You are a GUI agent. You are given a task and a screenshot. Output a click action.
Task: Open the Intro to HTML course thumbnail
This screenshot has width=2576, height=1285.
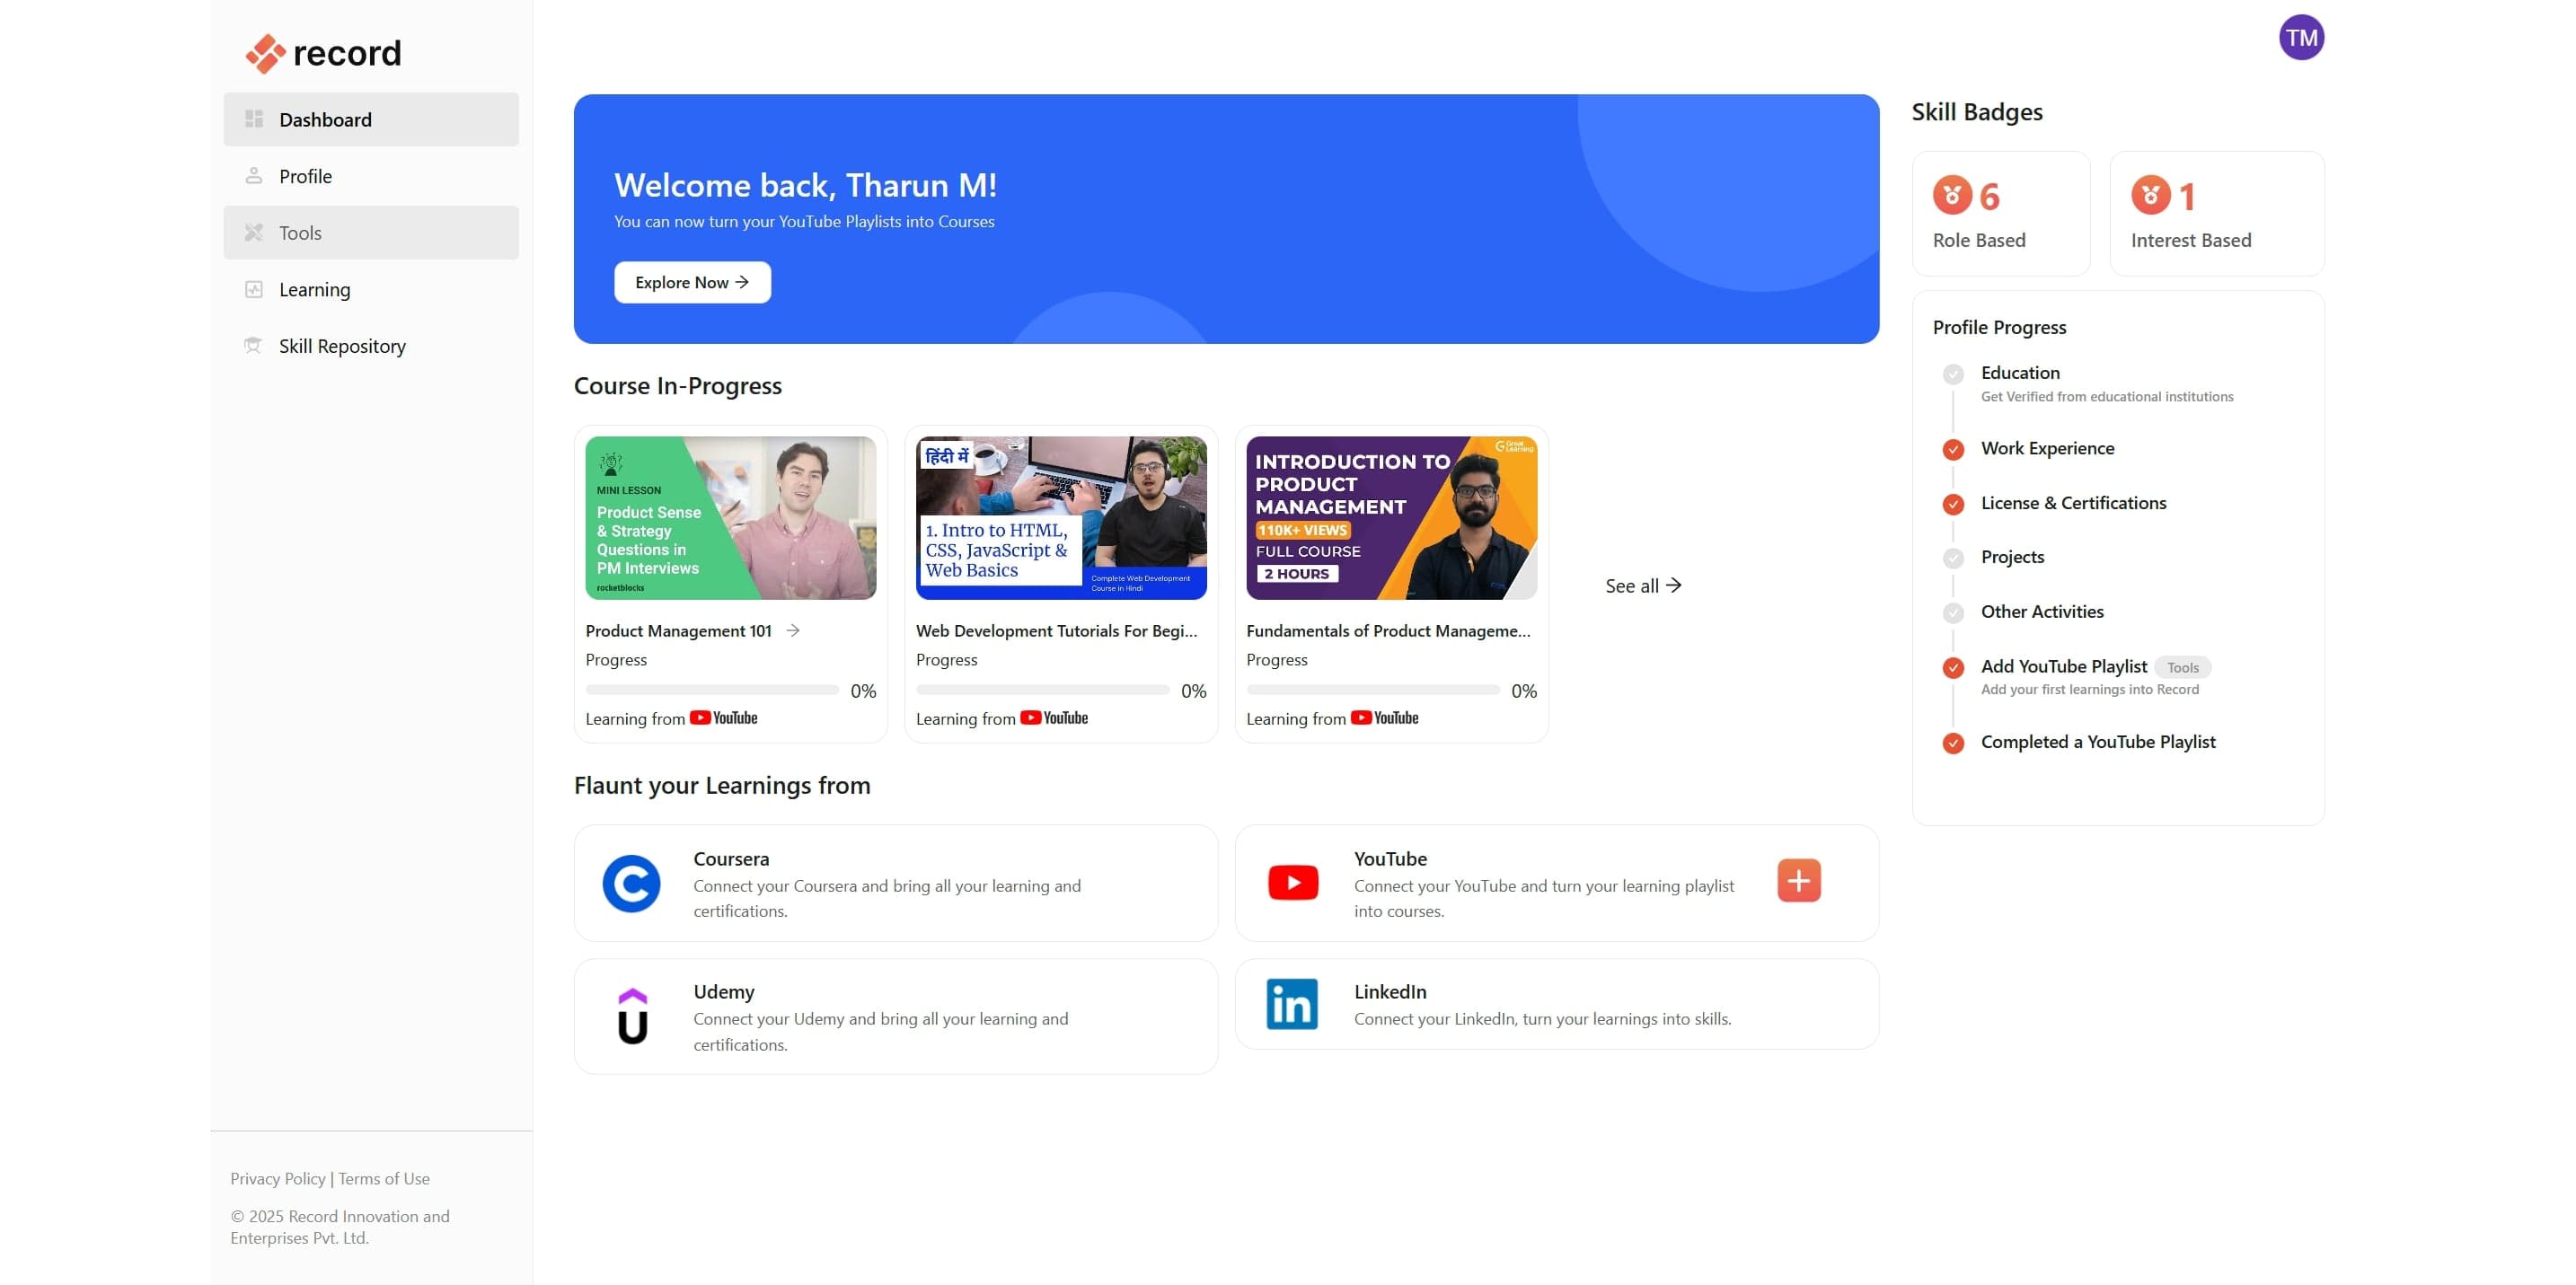(x=1061, y=518)
